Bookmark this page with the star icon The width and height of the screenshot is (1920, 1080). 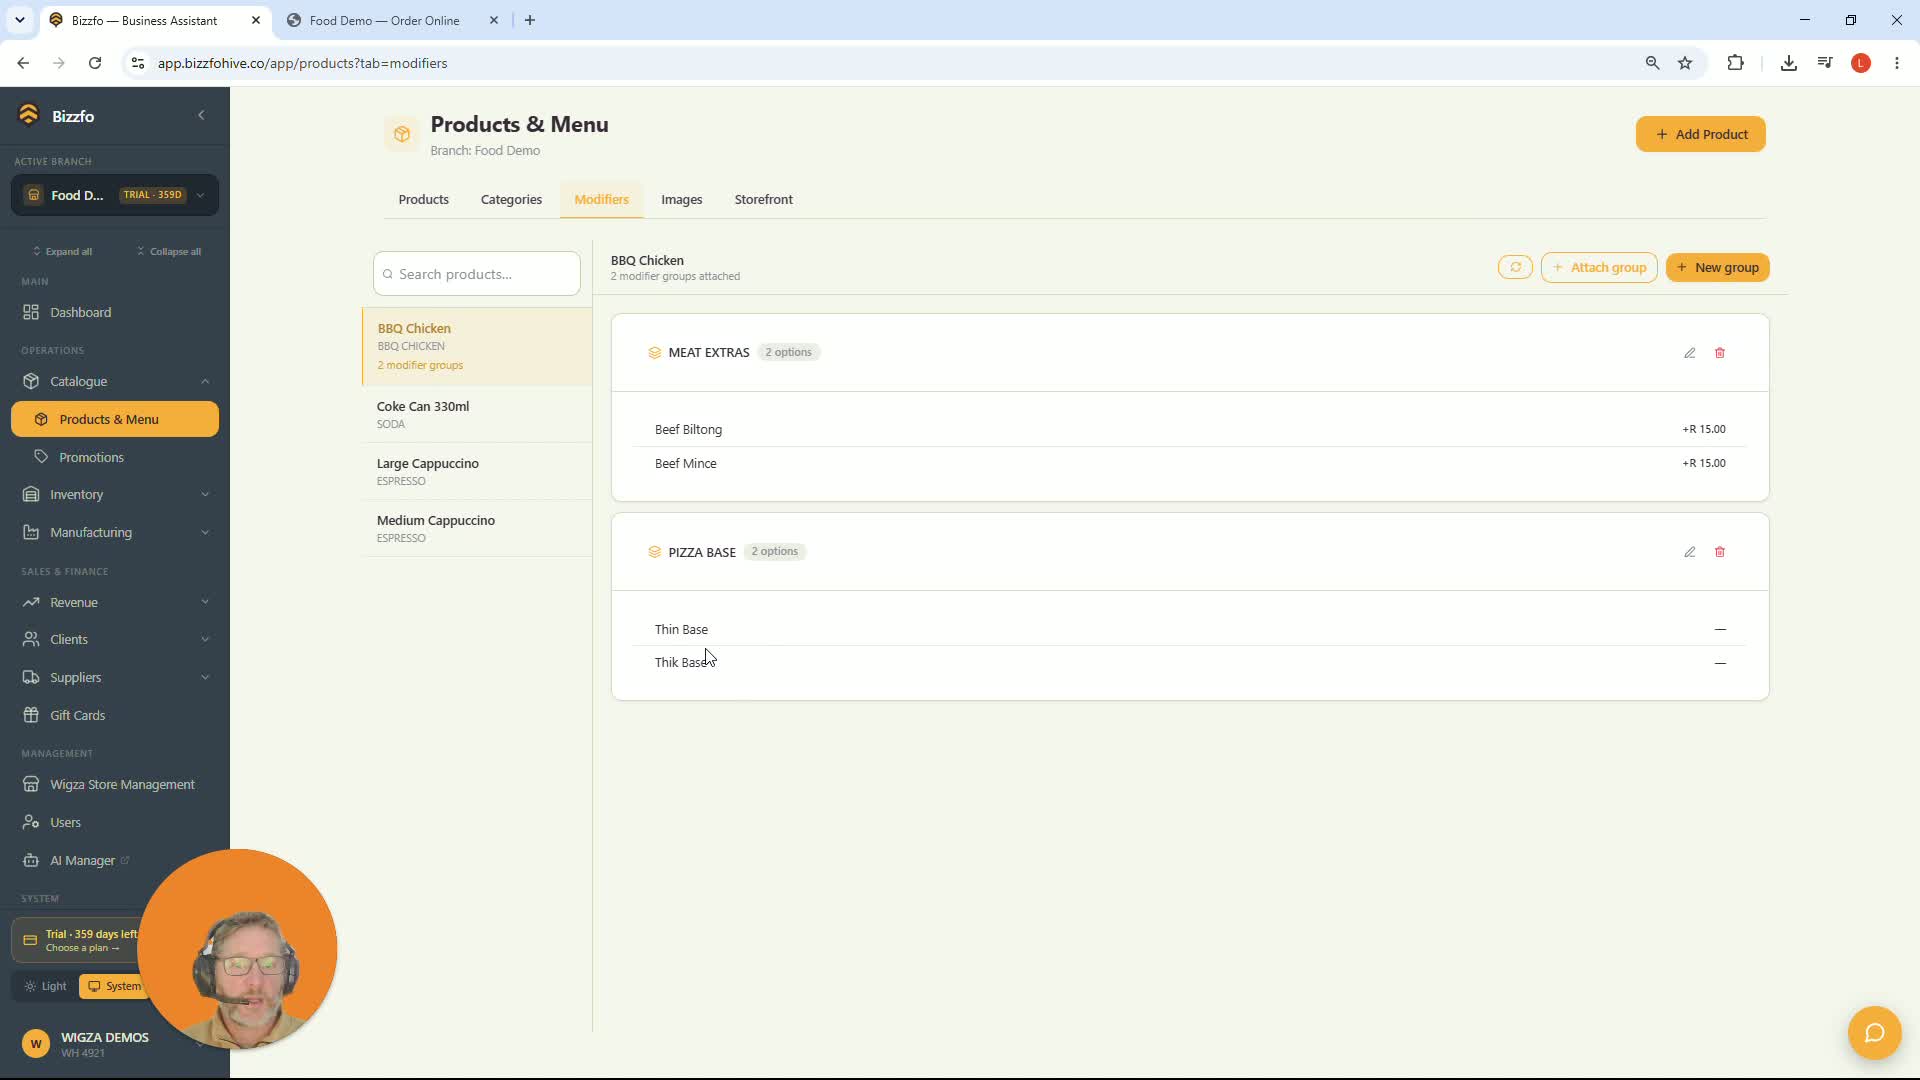pyautogui.click(x=1685, y=63)
